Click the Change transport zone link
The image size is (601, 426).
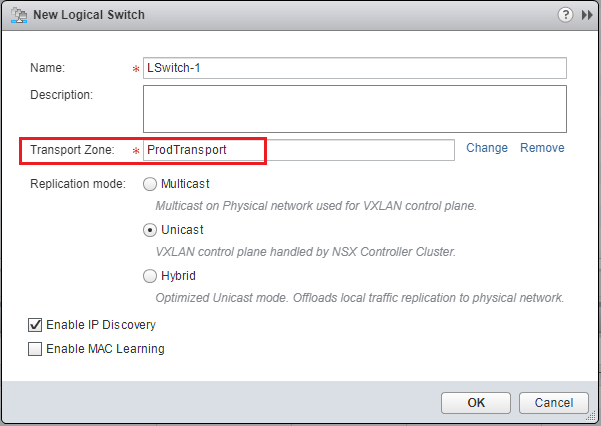487,148
